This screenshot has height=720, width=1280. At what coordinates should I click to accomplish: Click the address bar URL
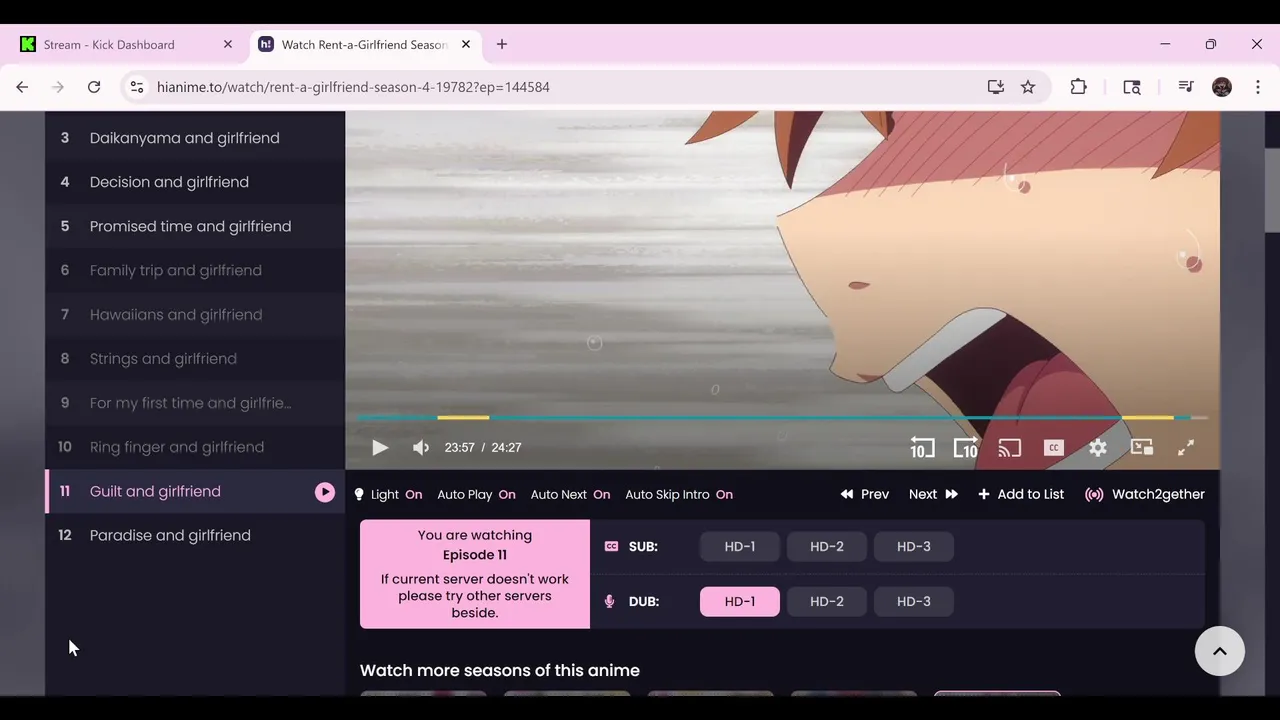[x=353, y=87]
